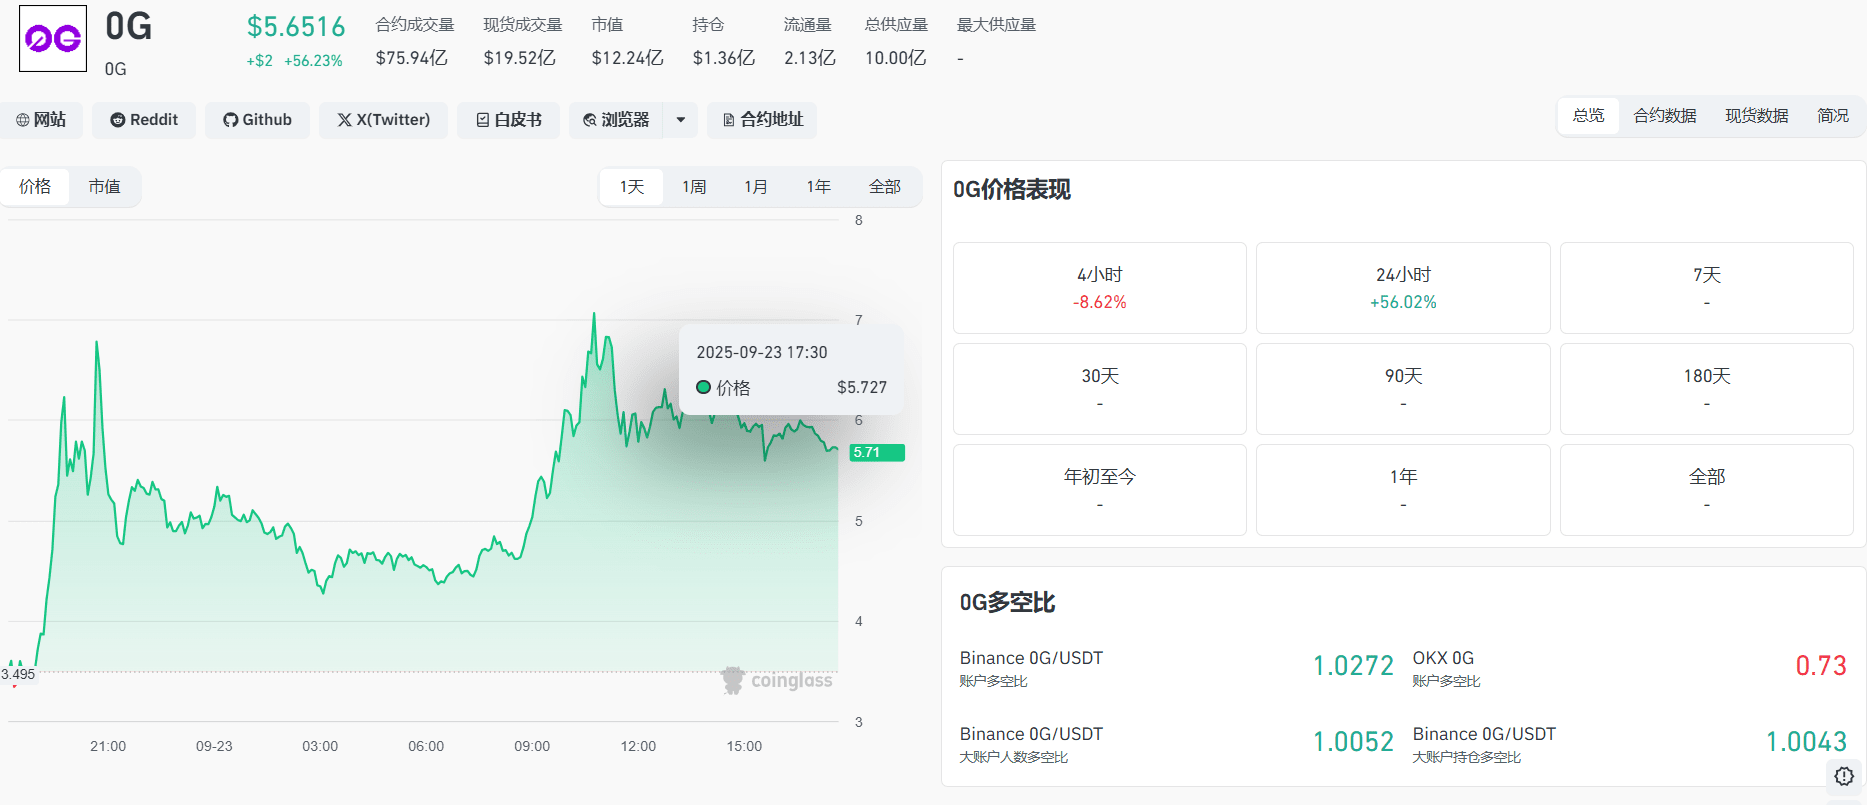Open the Github link
Image resolution: width=1867 pixels, height=805 pixels.
257,120
